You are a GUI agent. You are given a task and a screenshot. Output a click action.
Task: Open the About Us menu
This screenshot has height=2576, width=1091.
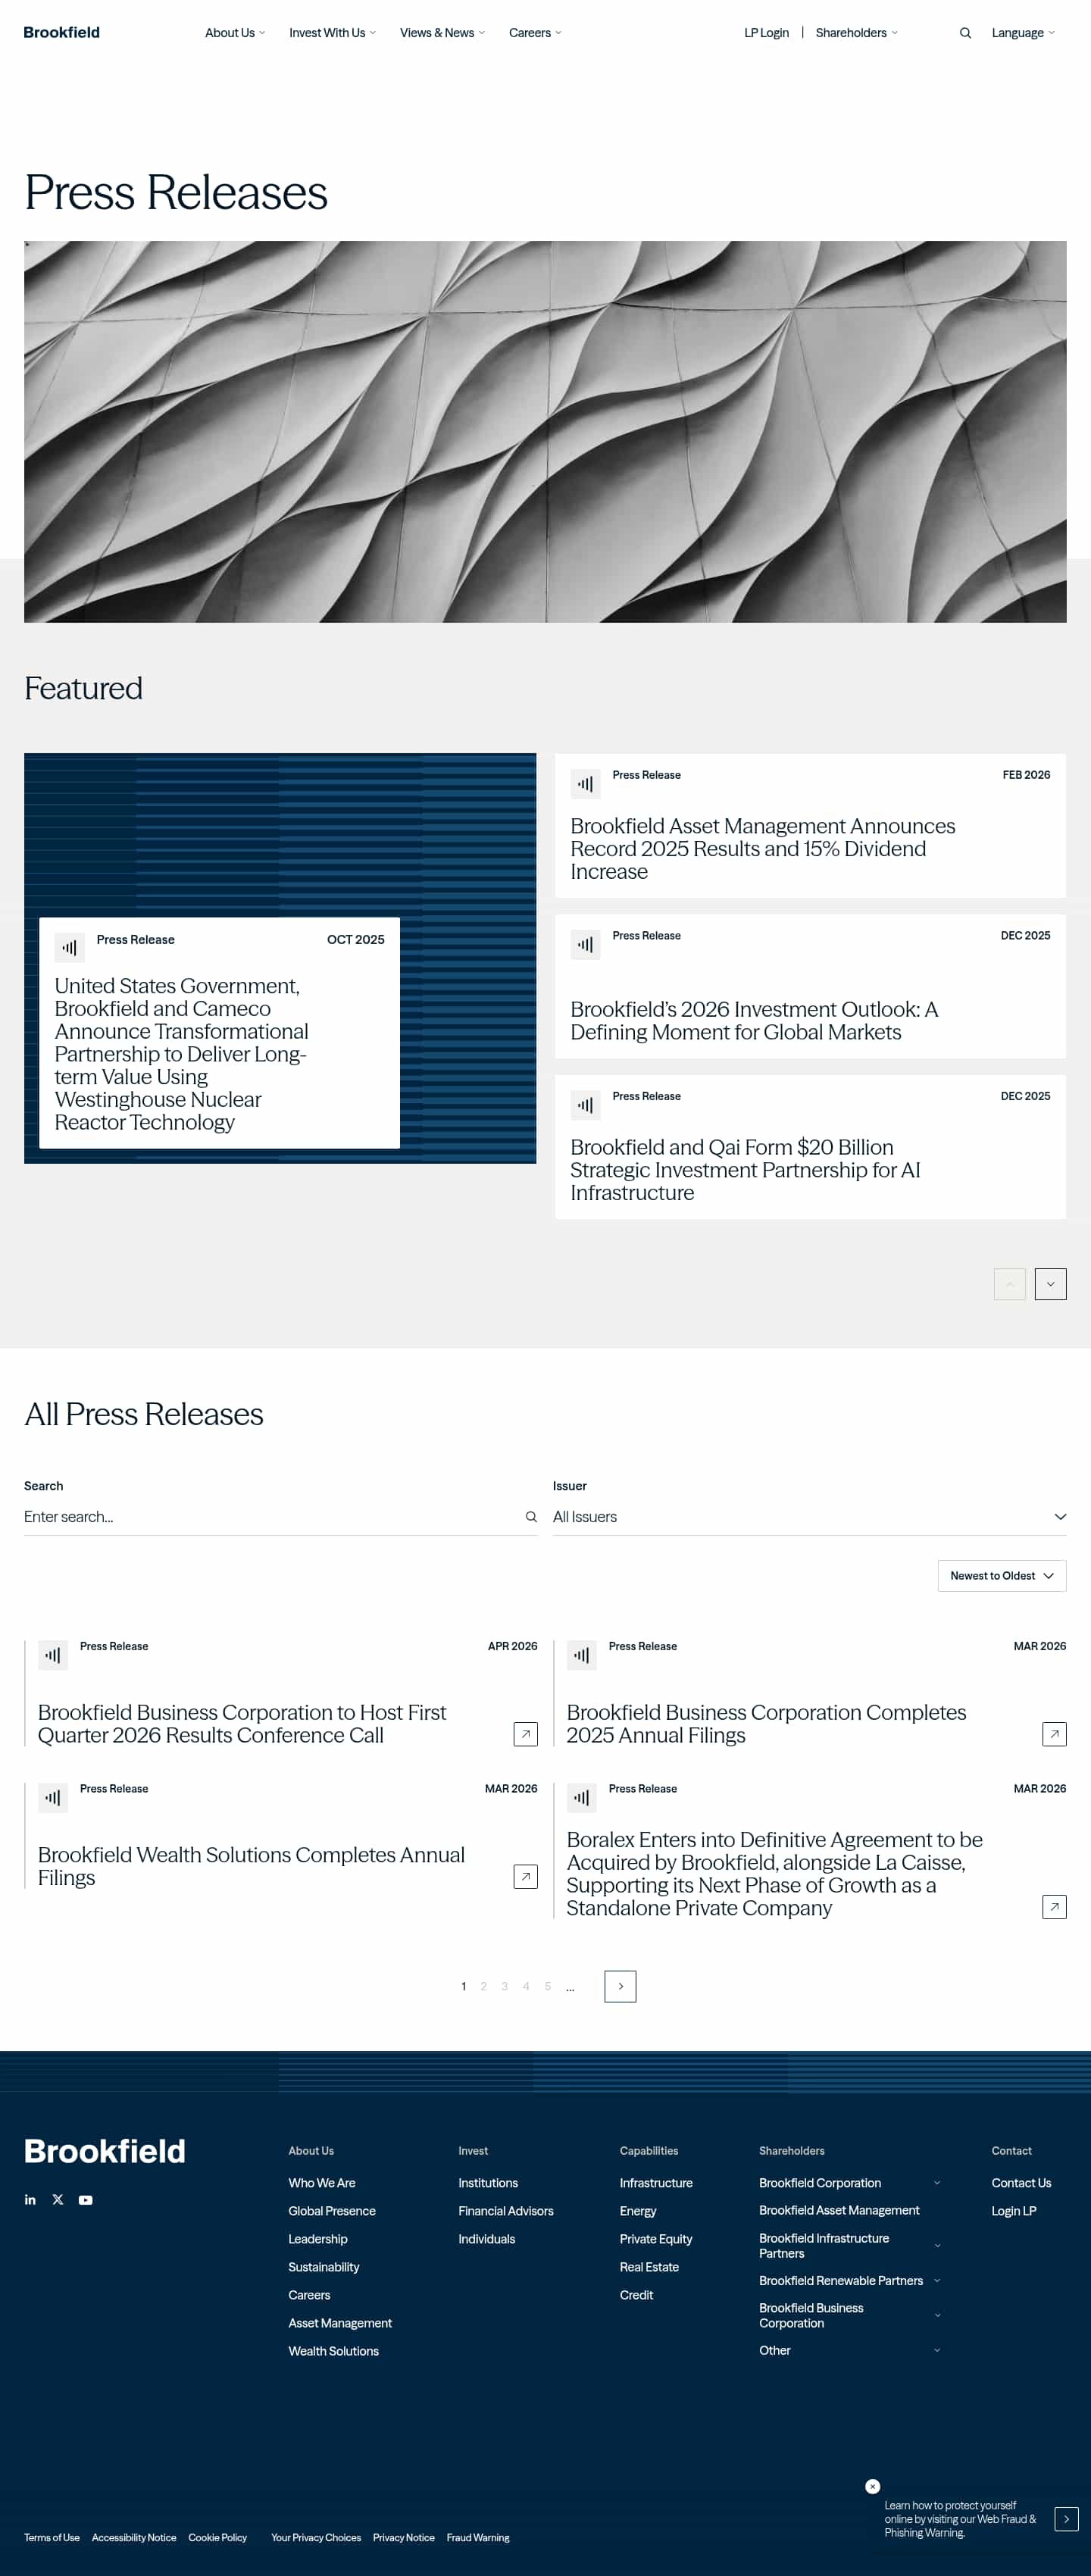point(235,33)
